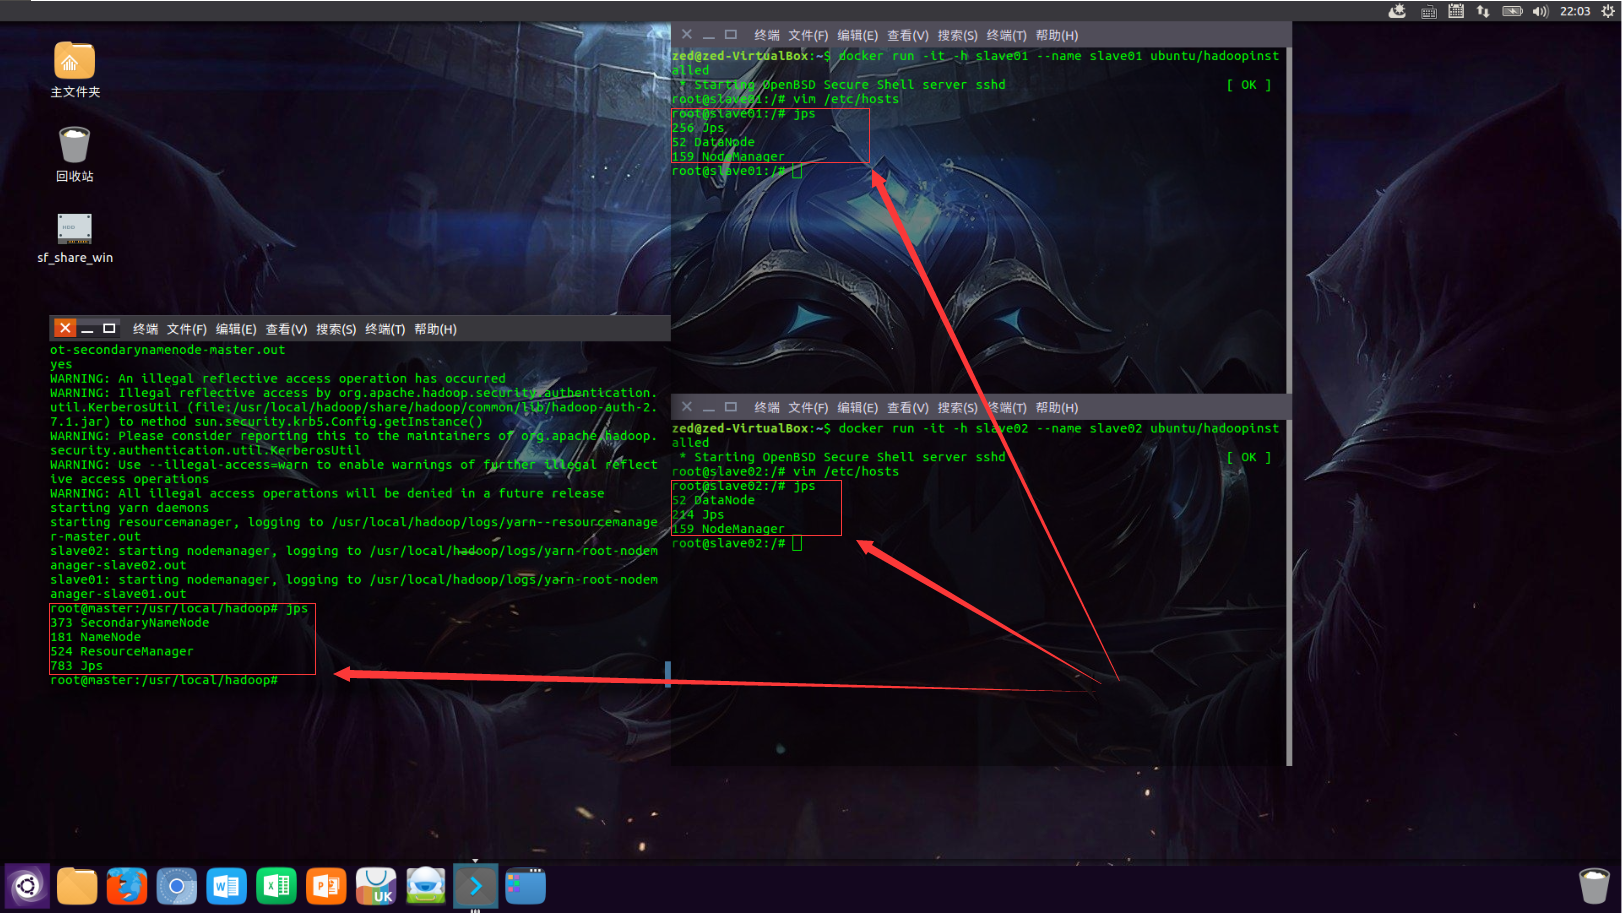Click '52 DataNode' line in slave02 terminal
Screen dimensions: 1622x914
pos(713,500)
